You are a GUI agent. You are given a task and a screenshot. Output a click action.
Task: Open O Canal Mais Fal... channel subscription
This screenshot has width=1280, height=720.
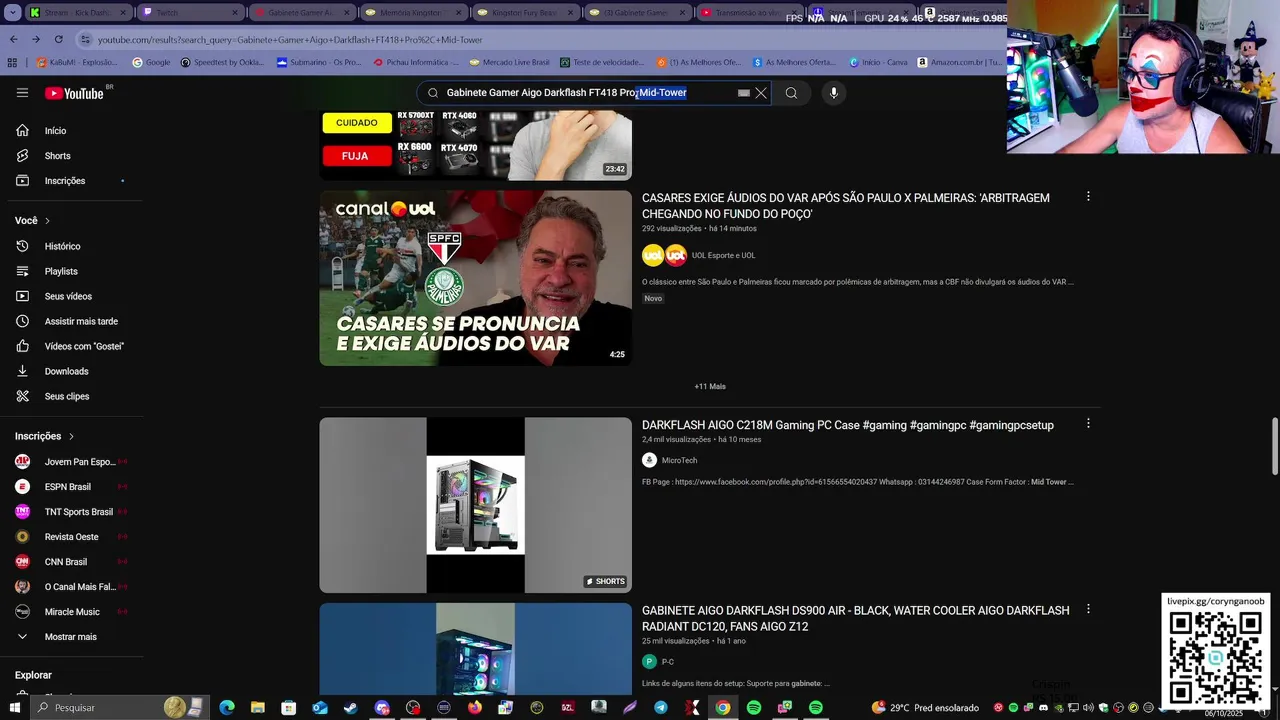pos(70,587)
